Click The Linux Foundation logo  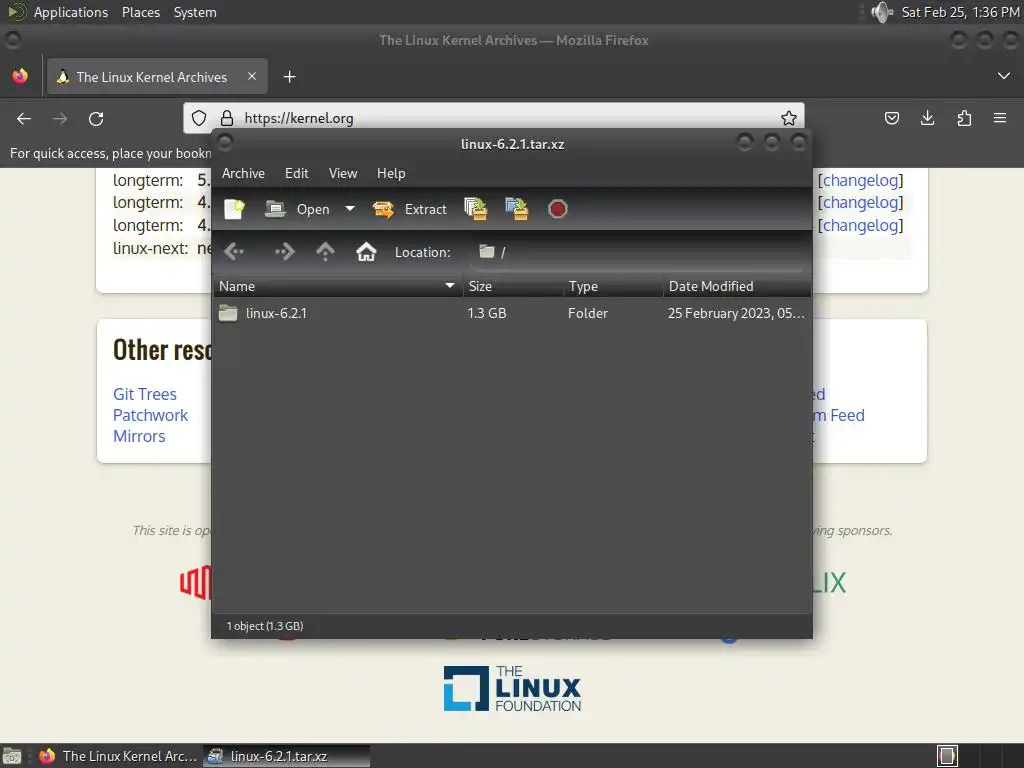(x=512, y=688)
